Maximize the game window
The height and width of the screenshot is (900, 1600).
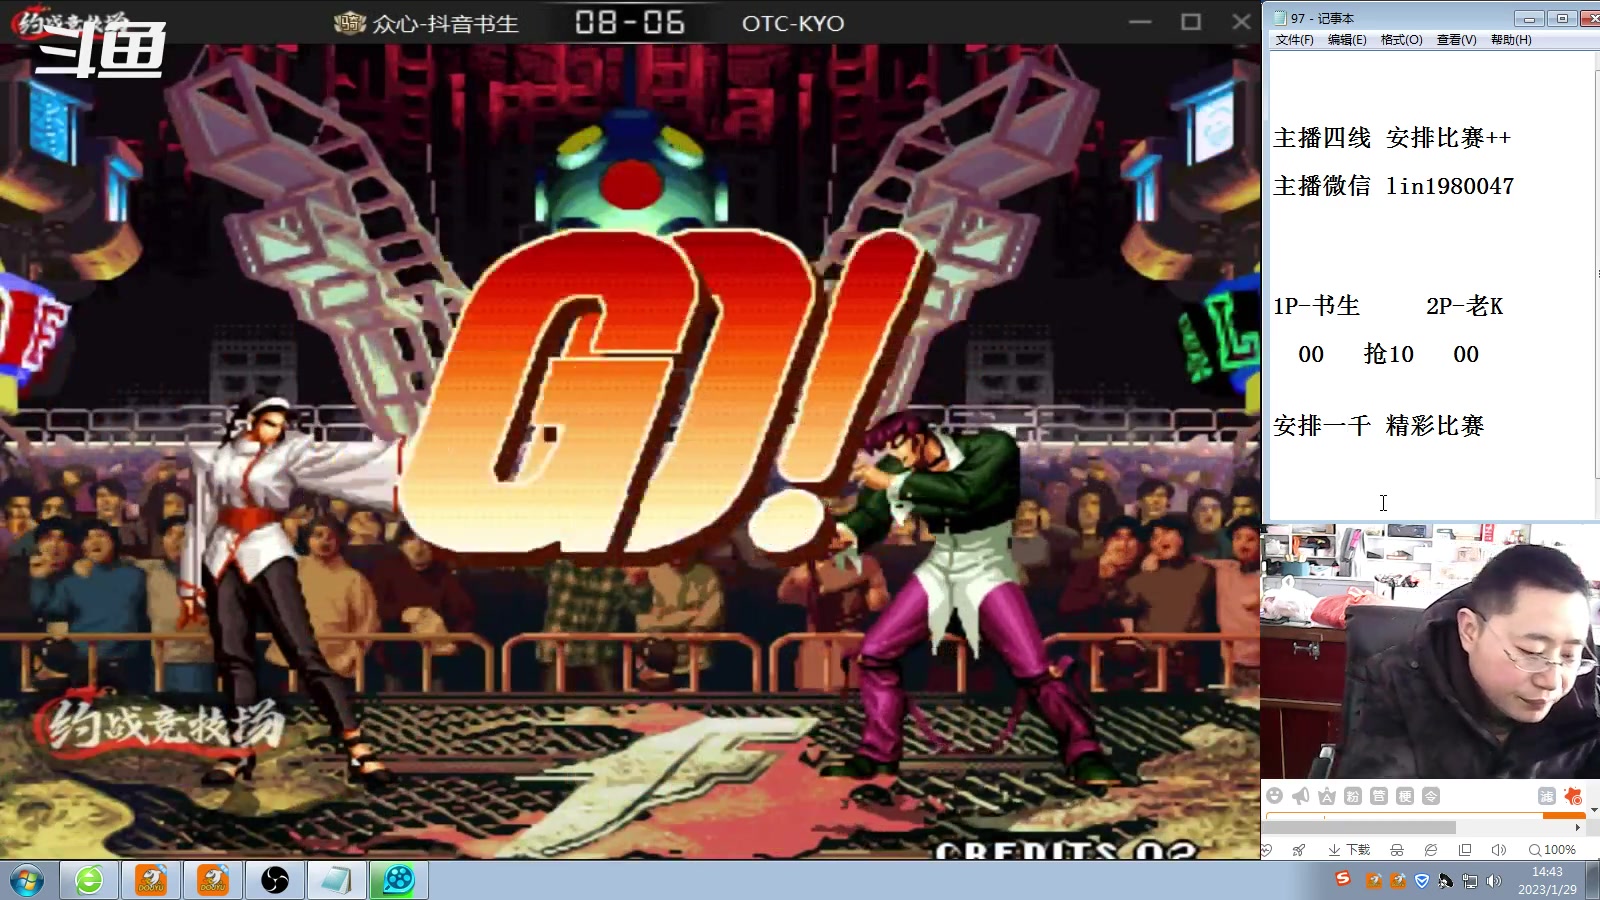[x=1191, y=21]
